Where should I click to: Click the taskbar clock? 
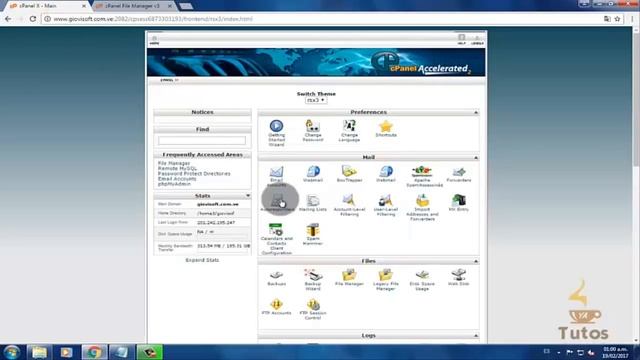point(615,353)
